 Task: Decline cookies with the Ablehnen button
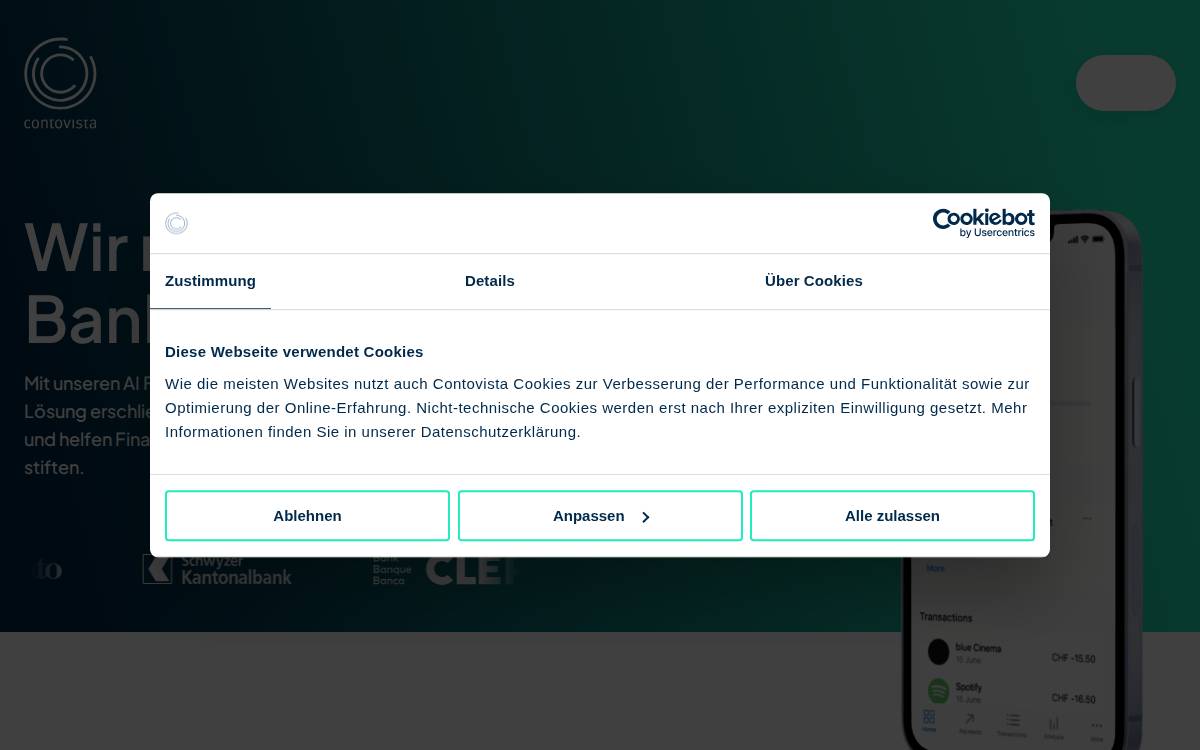307,516
